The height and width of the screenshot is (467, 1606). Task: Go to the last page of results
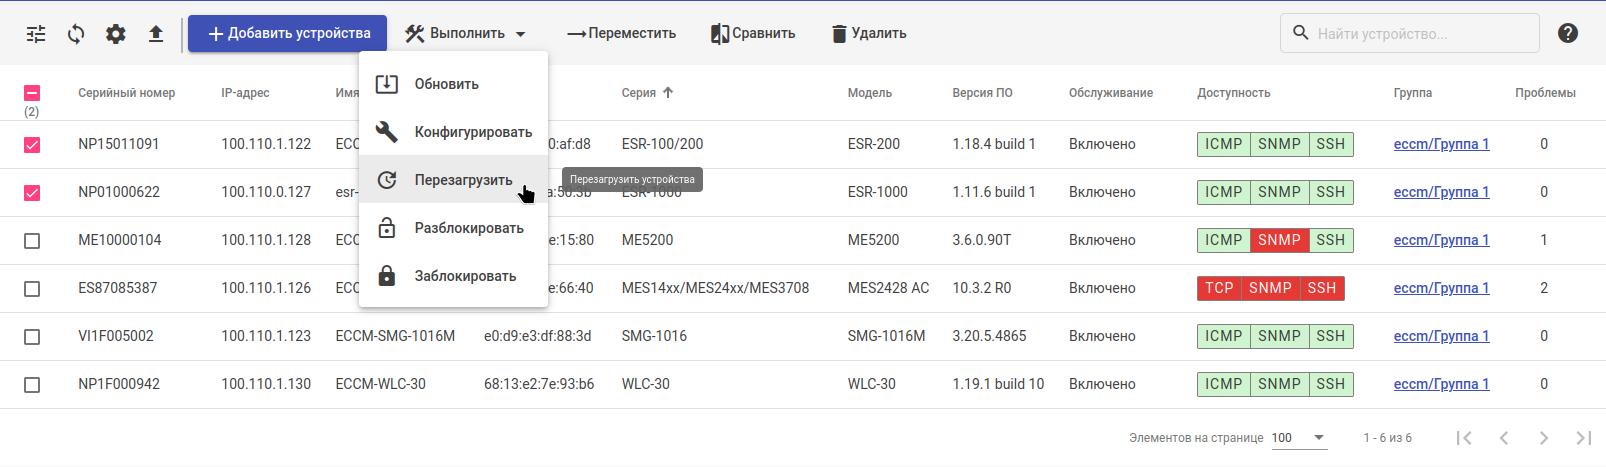tap(1583, 438)
